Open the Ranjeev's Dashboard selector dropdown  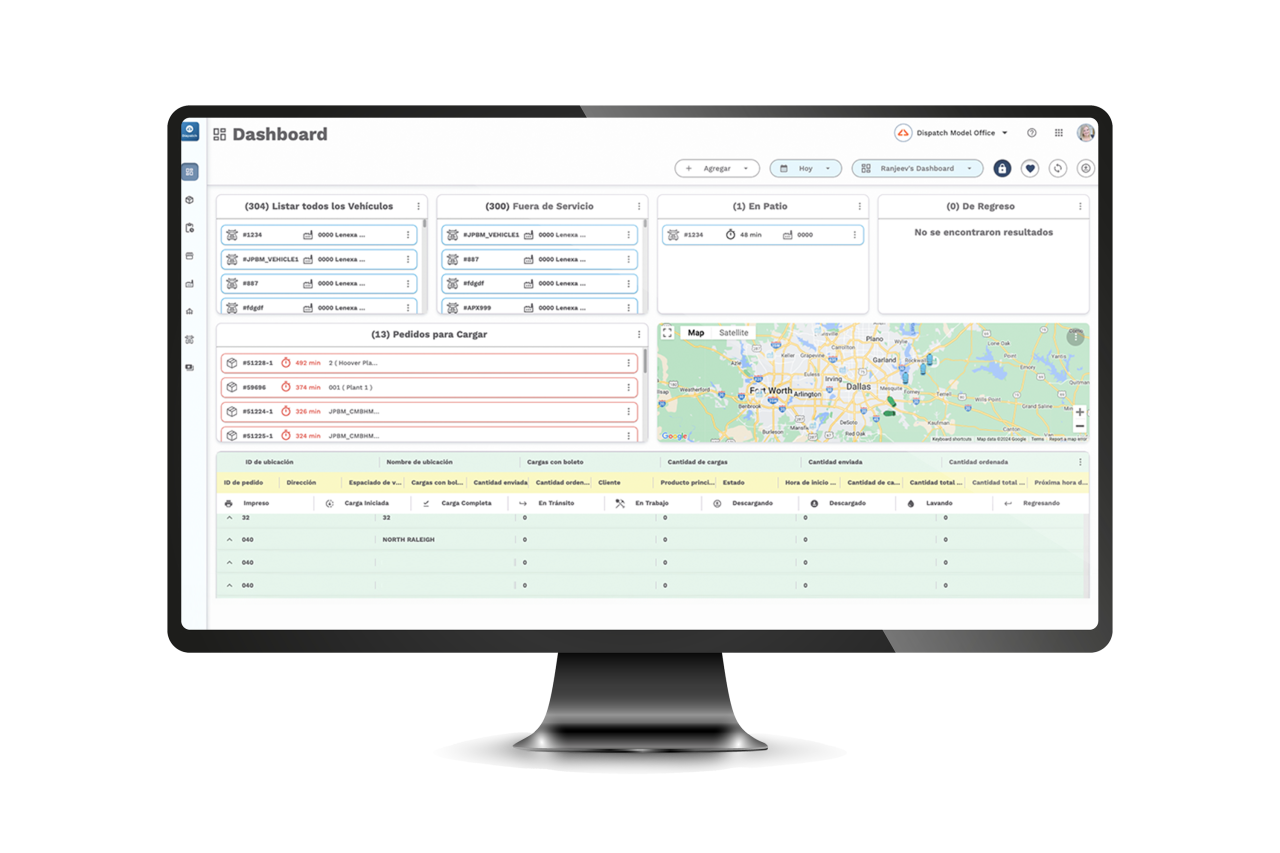[x=915, y=168]
